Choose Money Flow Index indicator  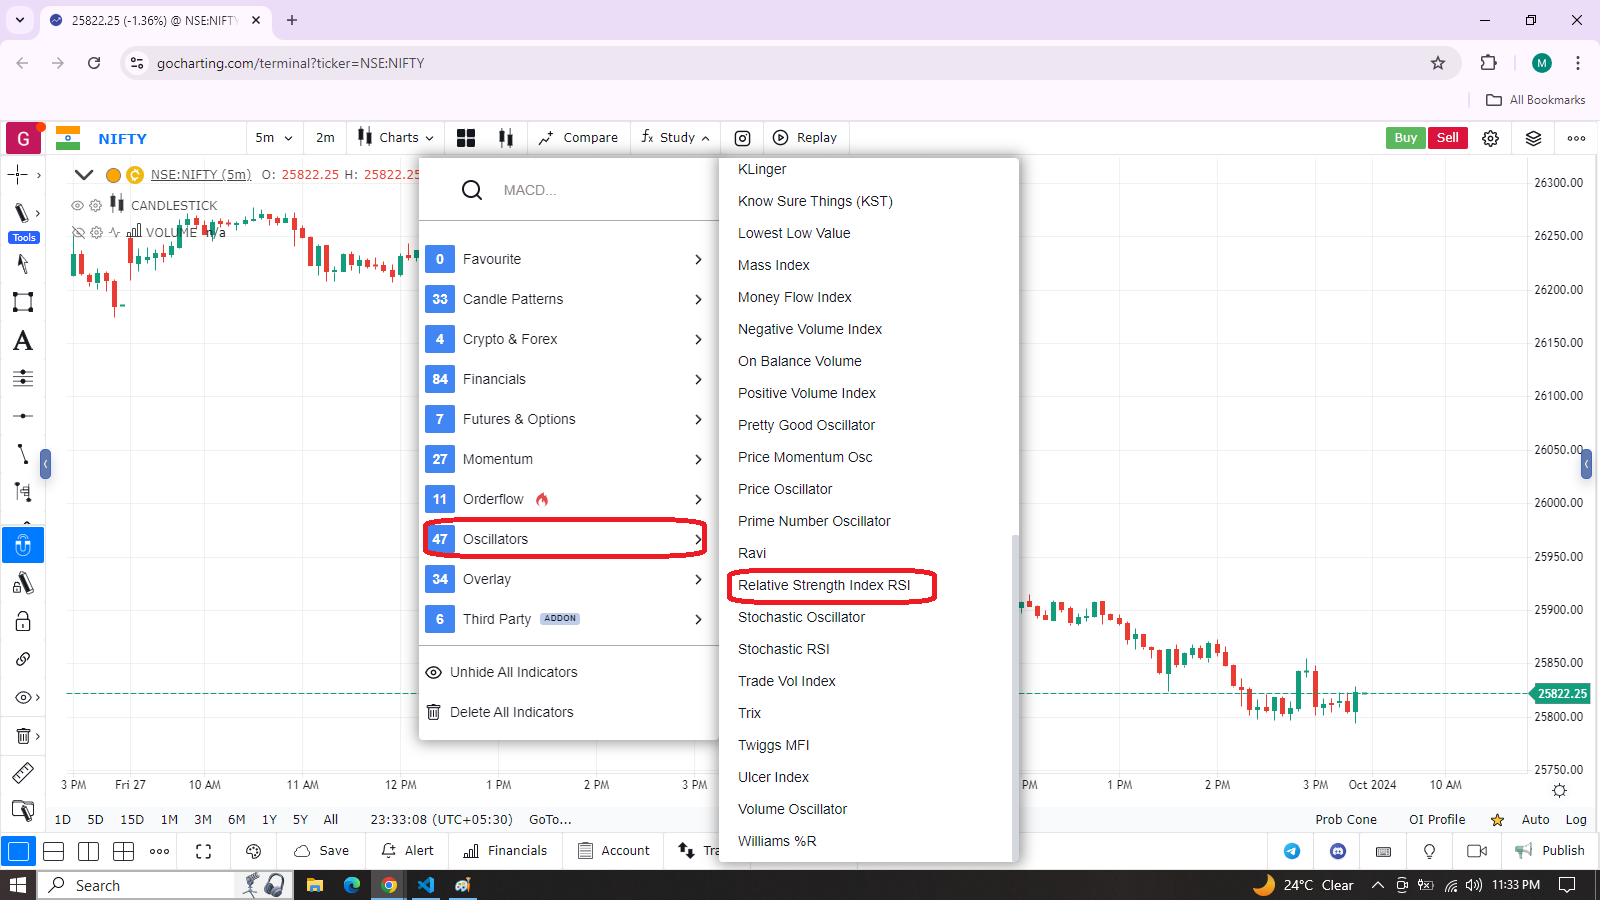794,297
